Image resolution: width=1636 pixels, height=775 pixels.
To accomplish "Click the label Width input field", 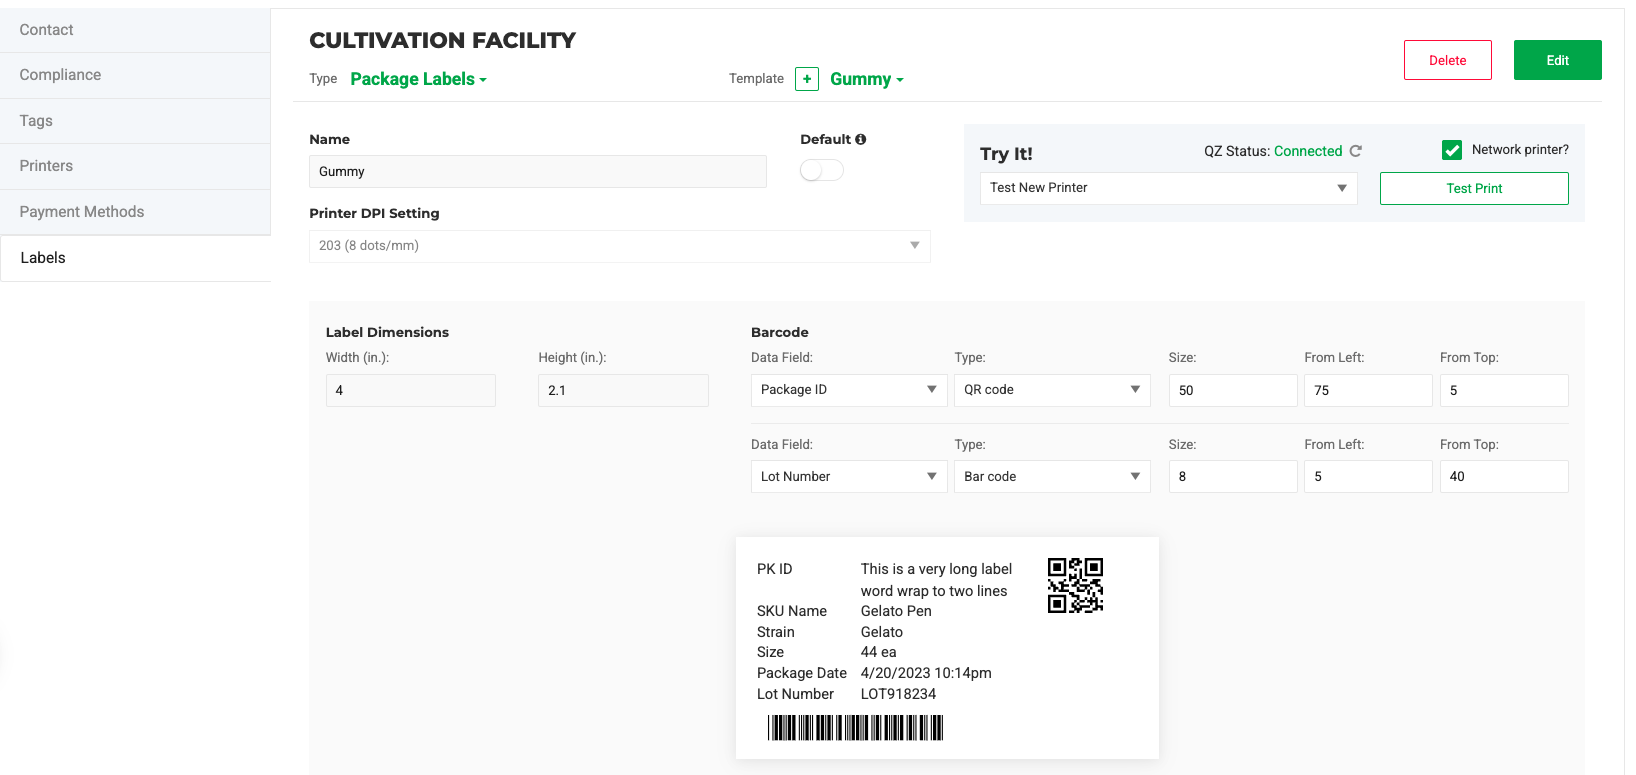I will [x=410, y=390].
